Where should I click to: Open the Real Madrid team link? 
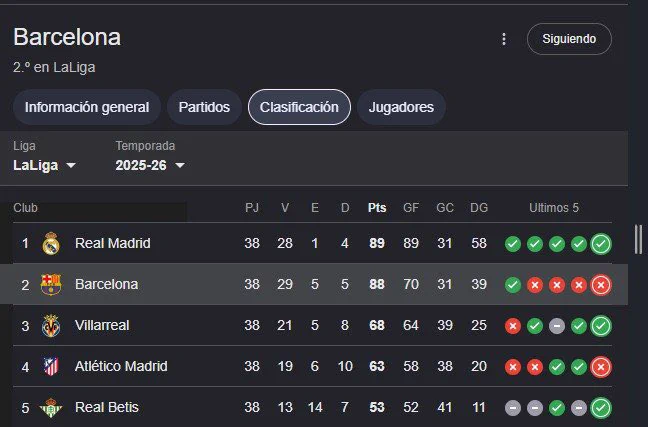click(113, 243)
